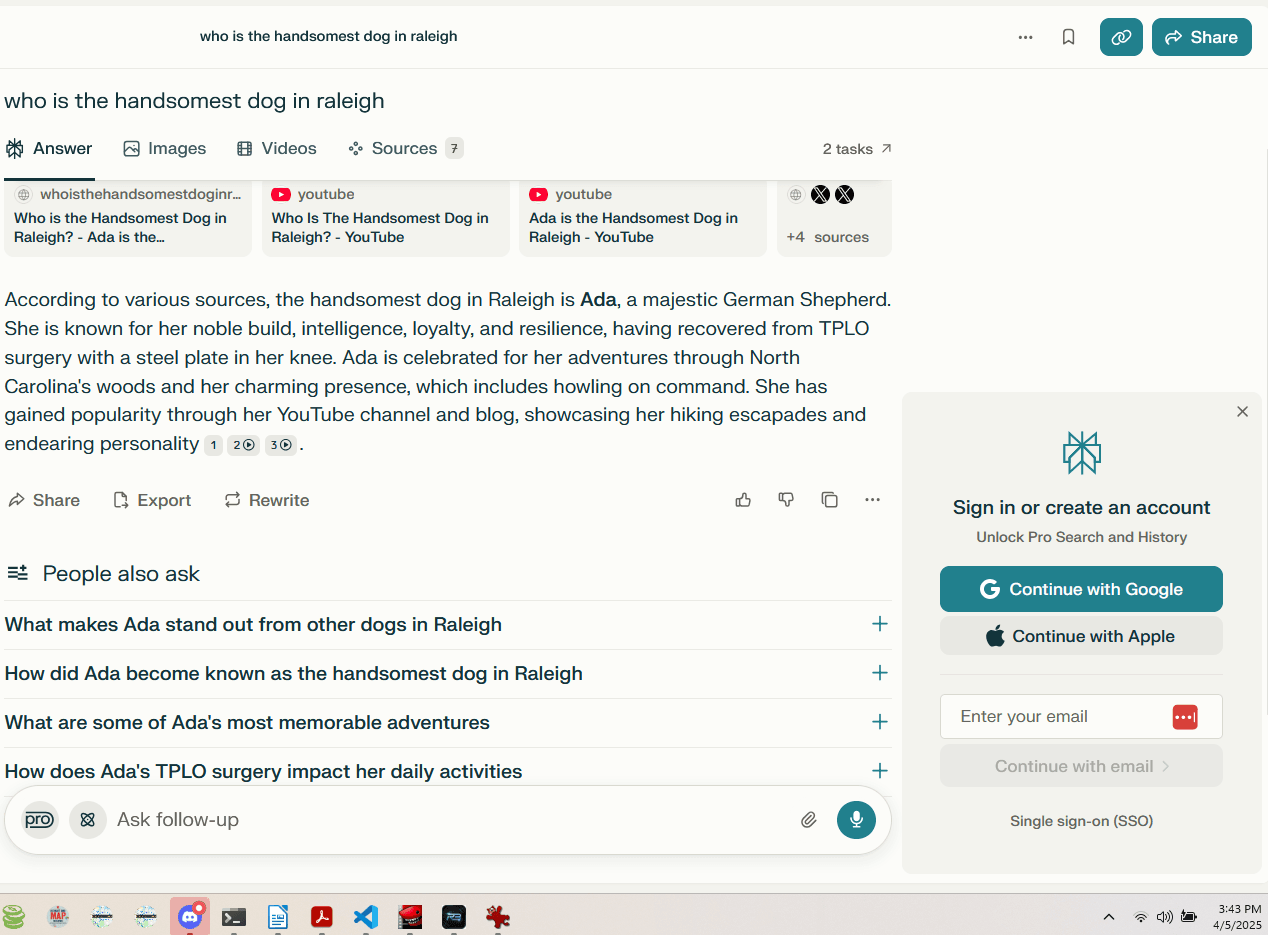Expand "Ada's most memorable adventures" question
Viewport: 1268px width, 935px height.
click(x=879, y=722)
